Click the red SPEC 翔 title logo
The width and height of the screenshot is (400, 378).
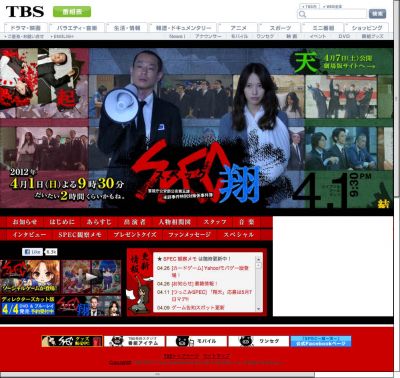[195, 173]
